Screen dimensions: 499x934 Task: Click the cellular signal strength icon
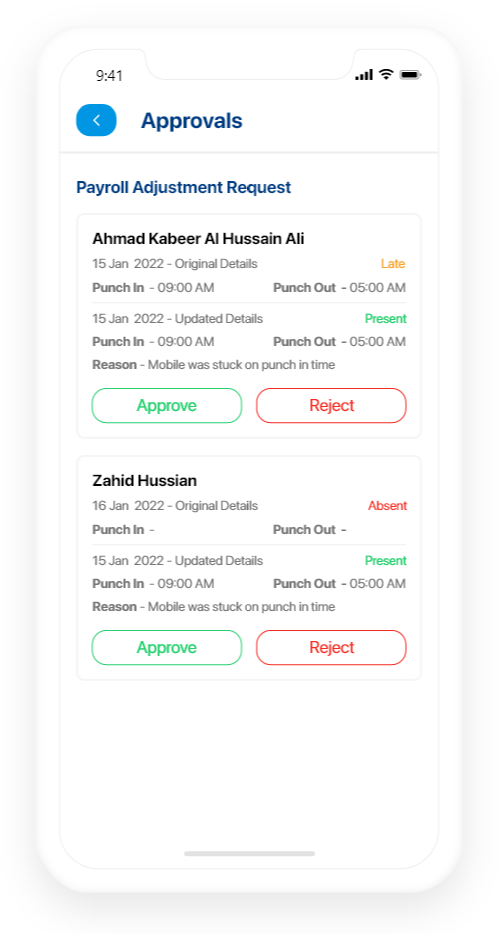tap(364, 75)
